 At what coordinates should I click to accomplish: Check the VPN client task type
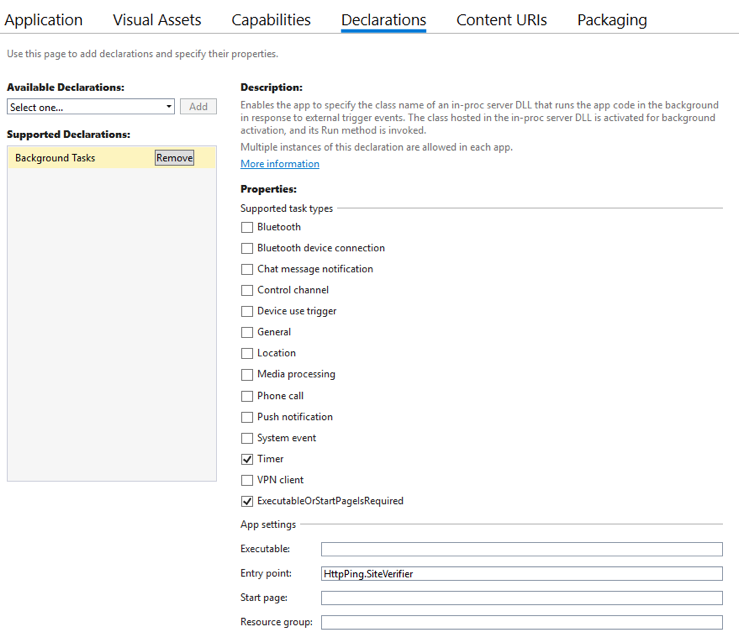coord(247,480)
